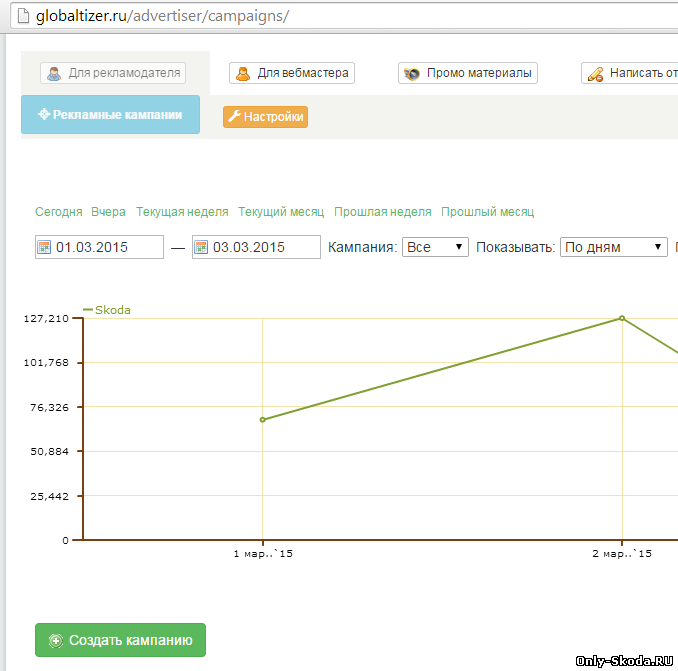Open the Настройки tab
678x671 pixels.
[265, 117]
